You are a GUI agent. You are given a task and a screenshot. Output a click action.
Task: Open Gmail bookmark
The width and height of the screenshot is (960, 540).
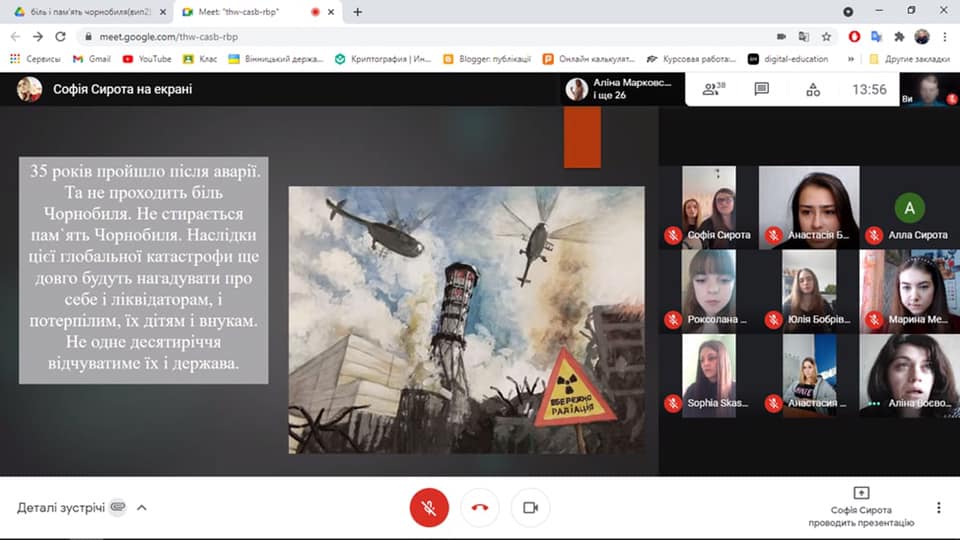click(92, 59)
